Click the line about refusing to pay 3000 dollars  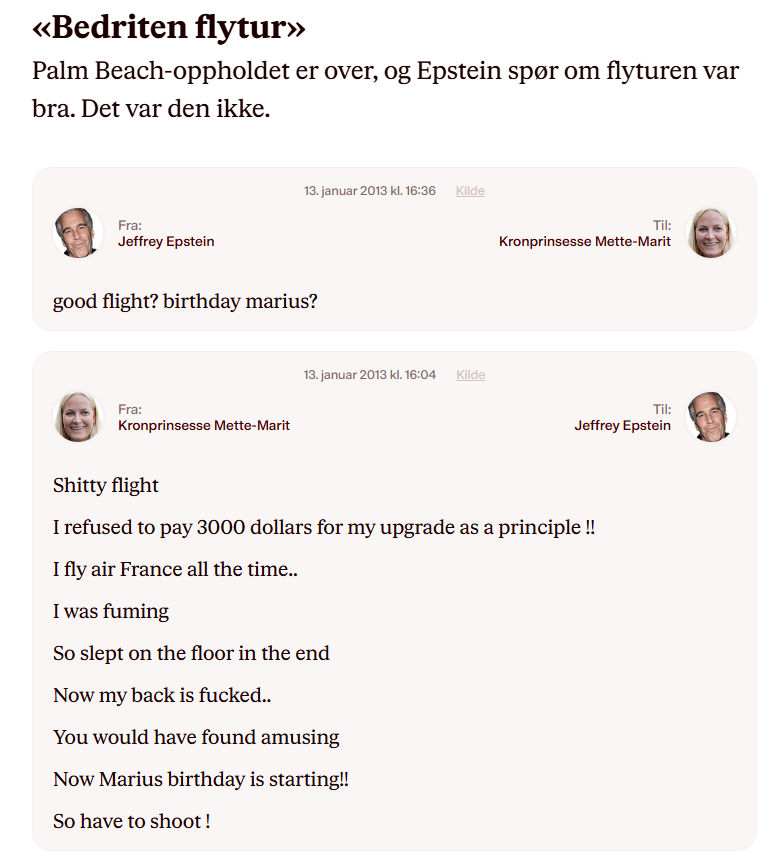click(323, 527)
